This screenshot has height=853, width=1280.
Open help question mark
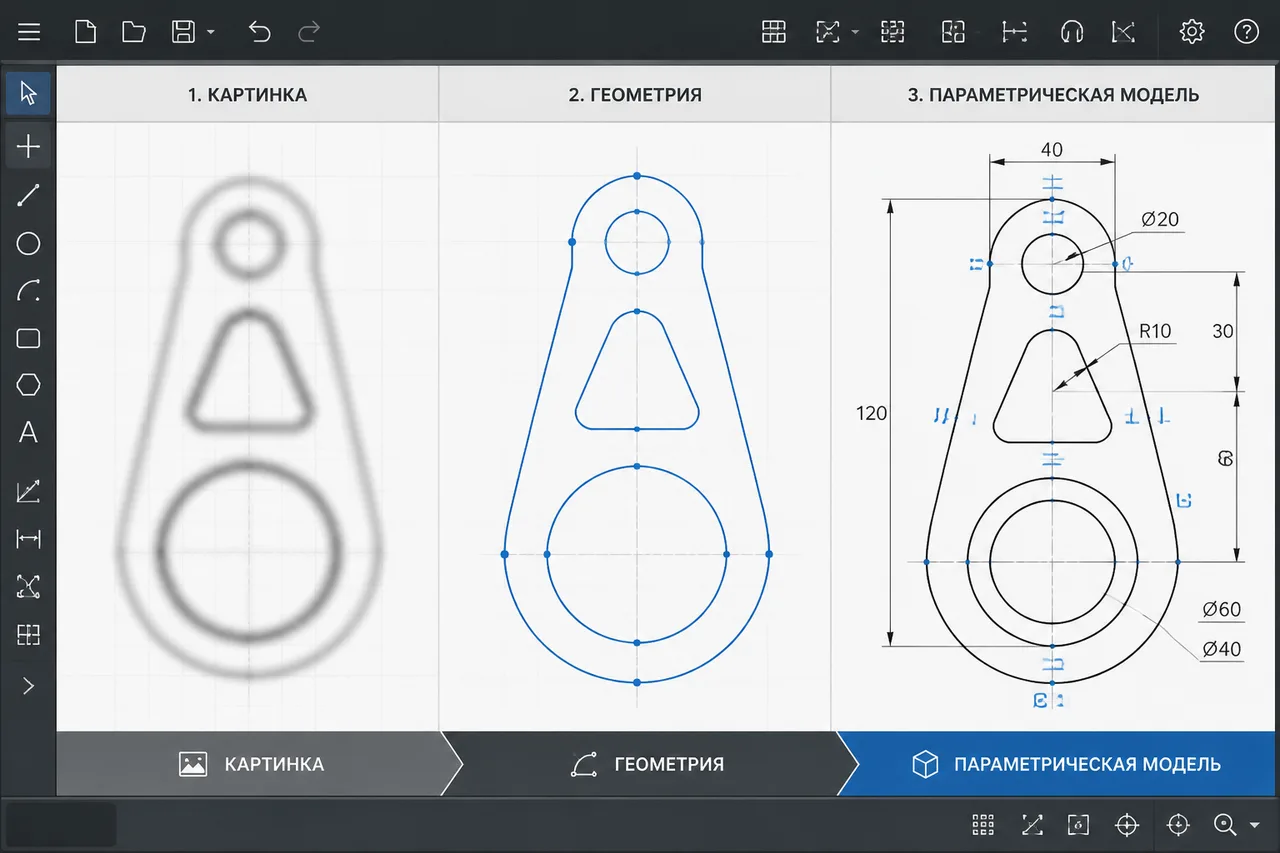pos(1246,32)
